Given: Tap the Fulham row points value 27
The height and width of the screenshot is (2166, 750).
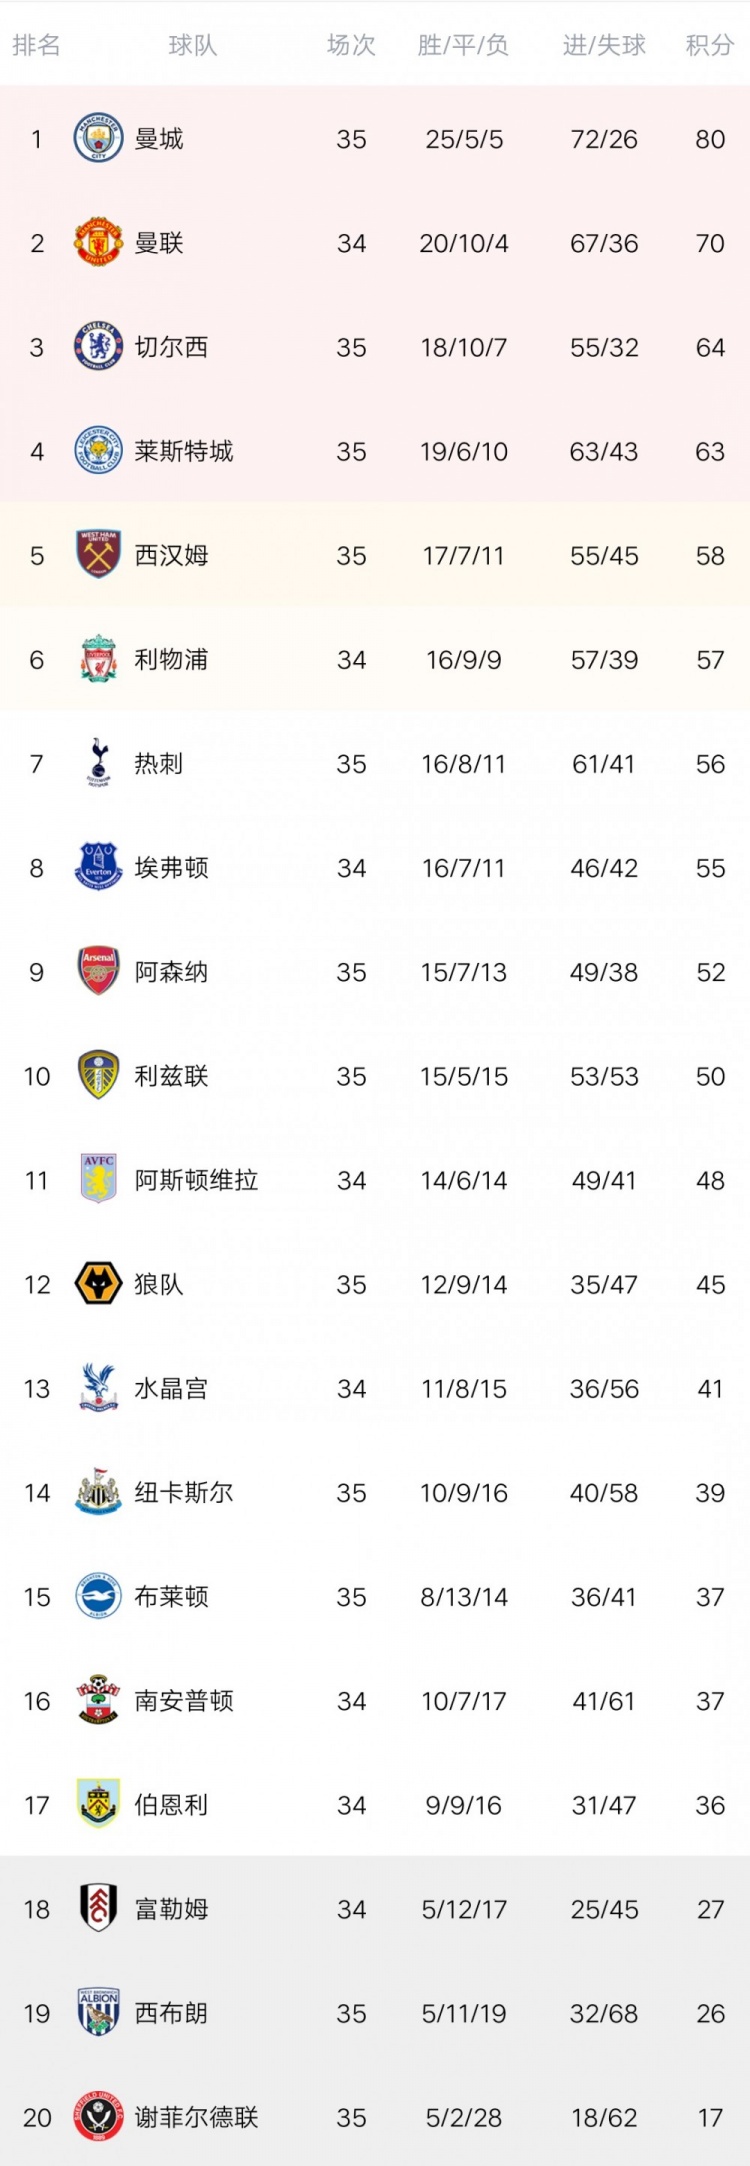Looking at the screenshot, I should coord(710,1909).
